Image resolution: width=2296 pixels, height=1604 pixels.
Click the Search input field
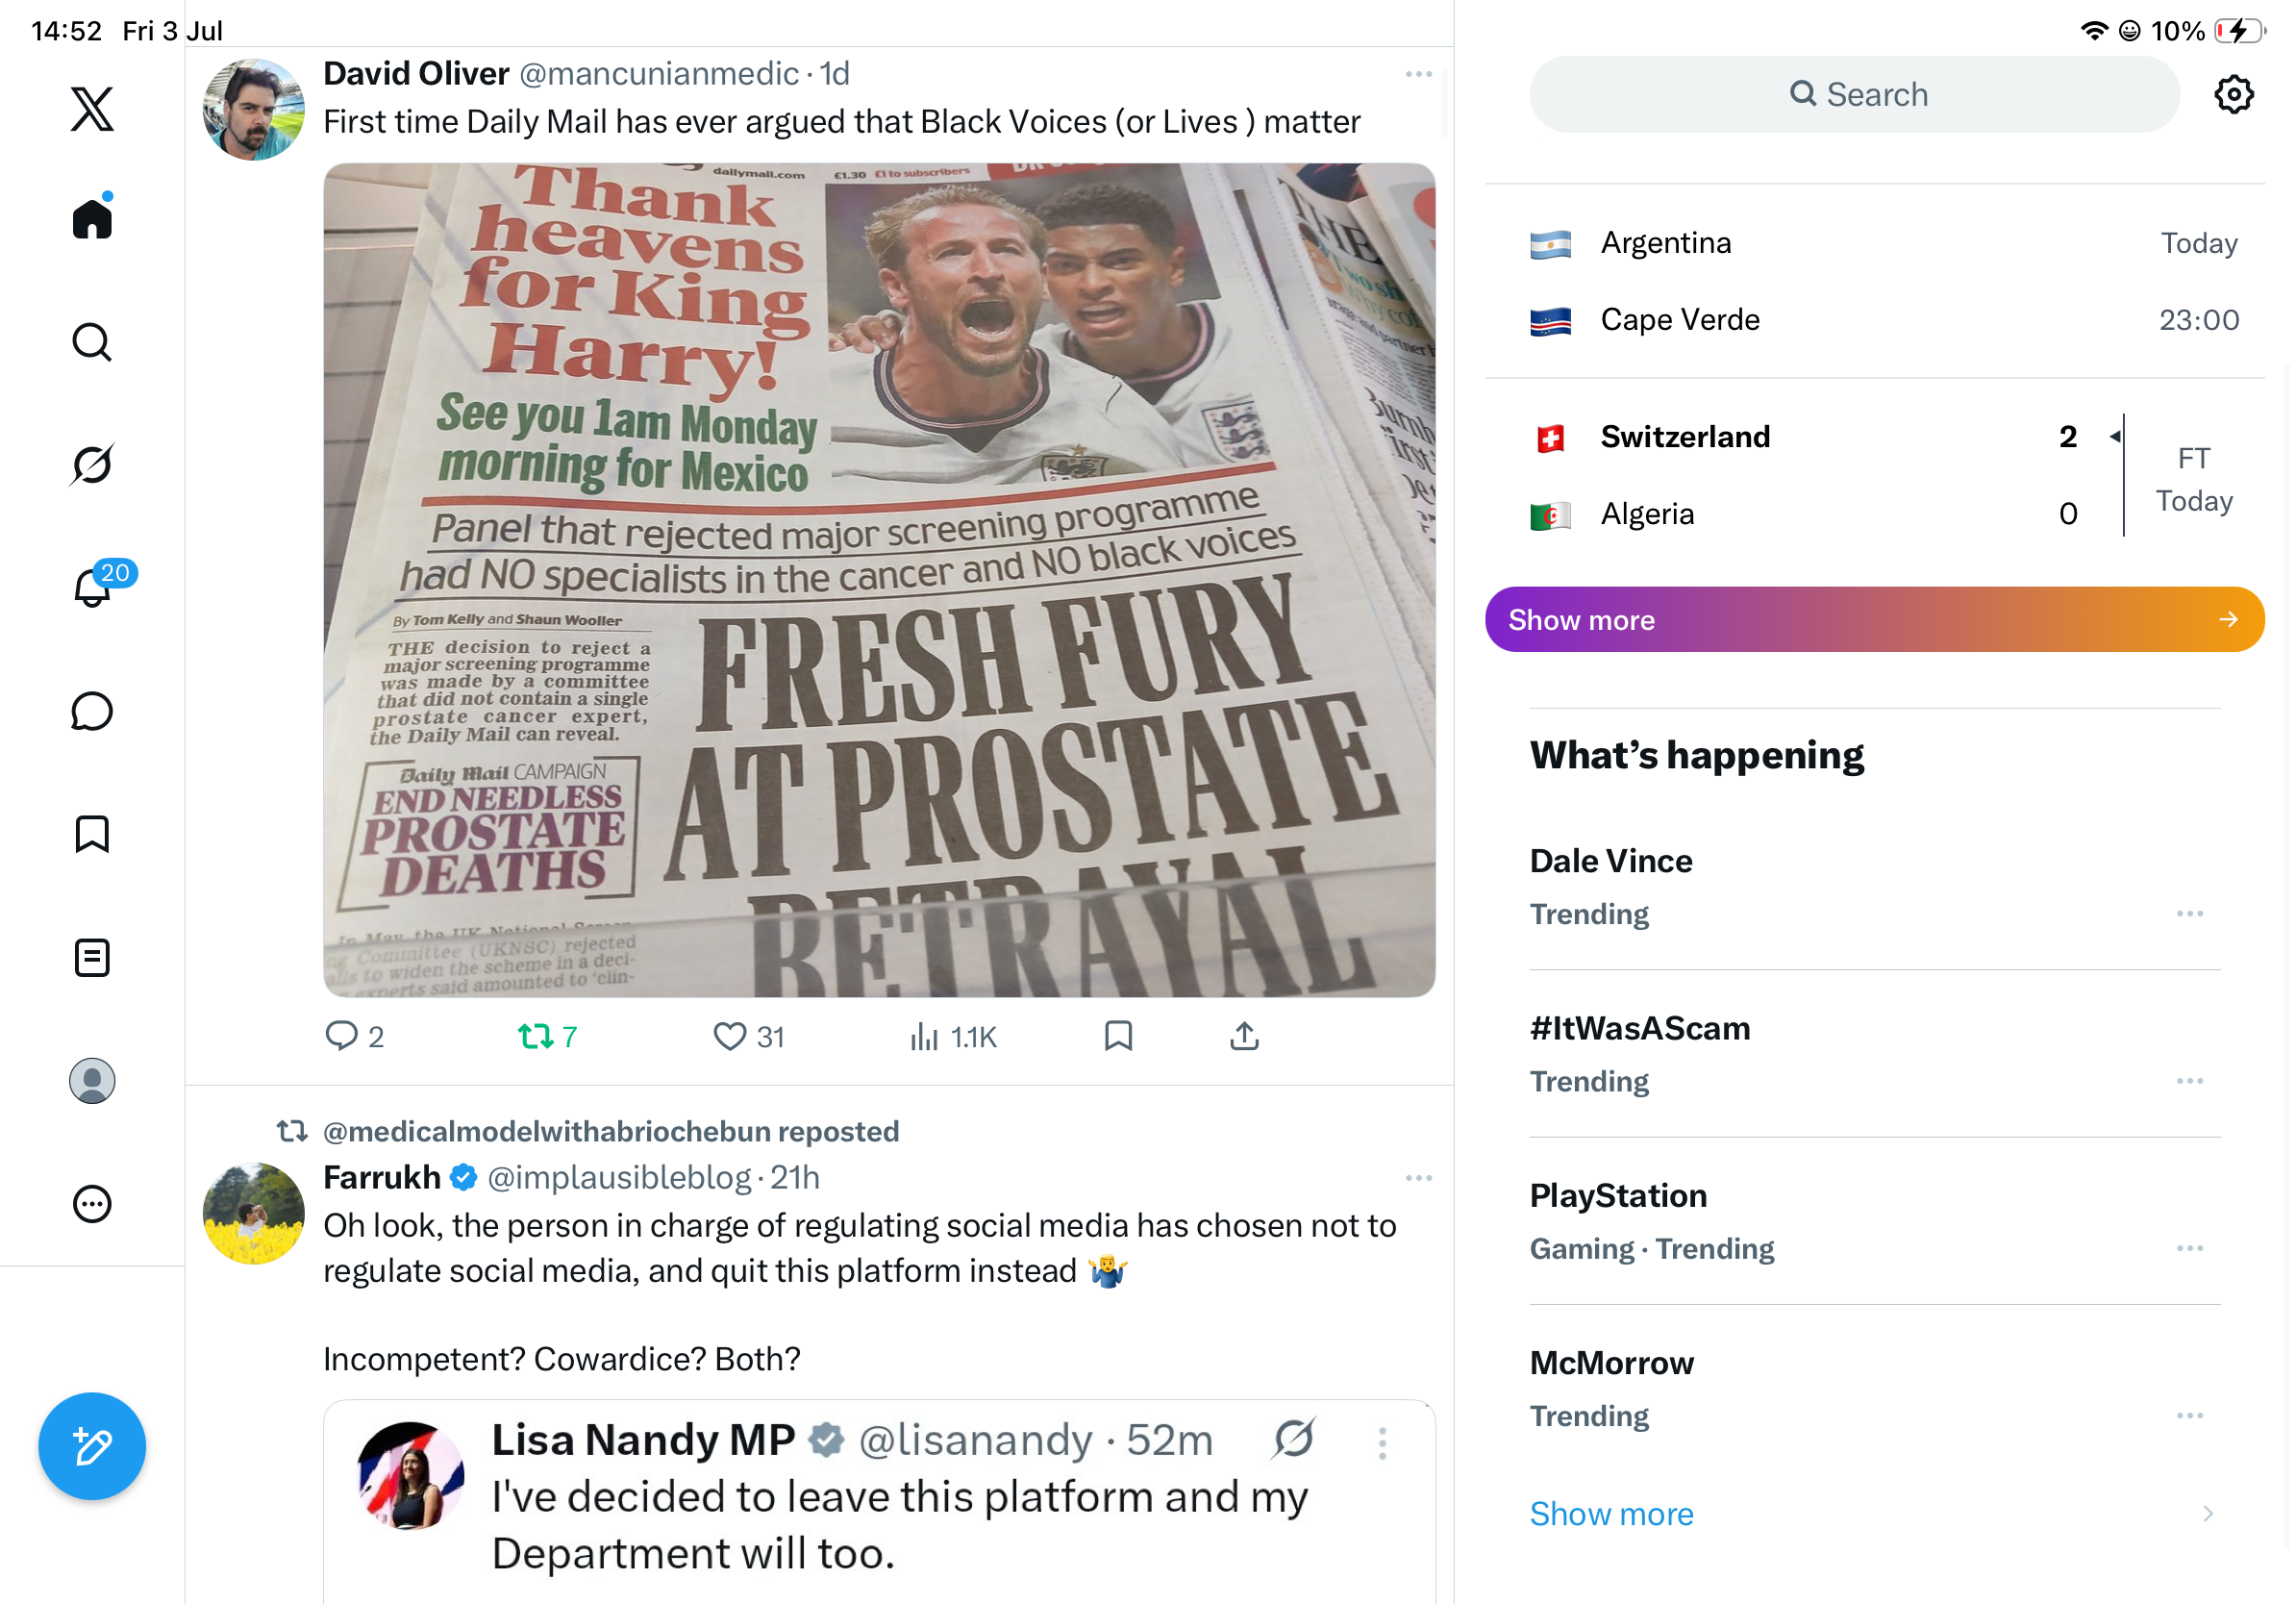[x=1854, y=95]
